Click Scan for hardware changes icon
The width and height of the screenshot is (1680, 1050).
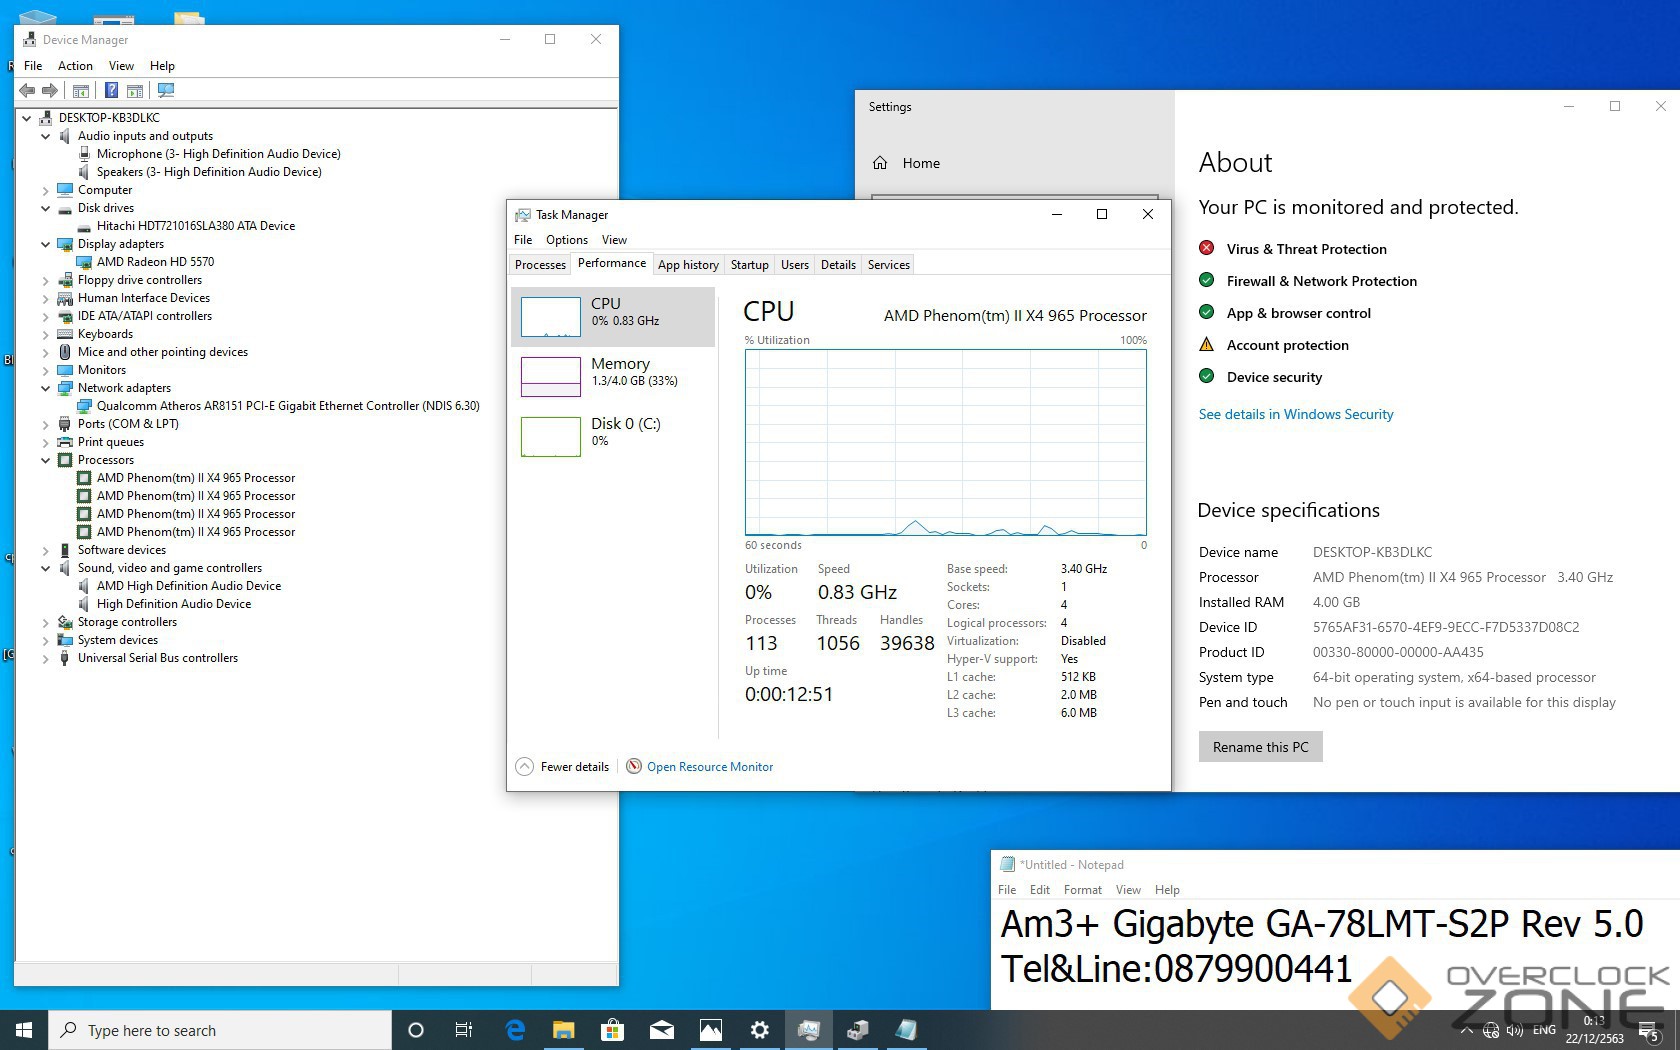166,90
